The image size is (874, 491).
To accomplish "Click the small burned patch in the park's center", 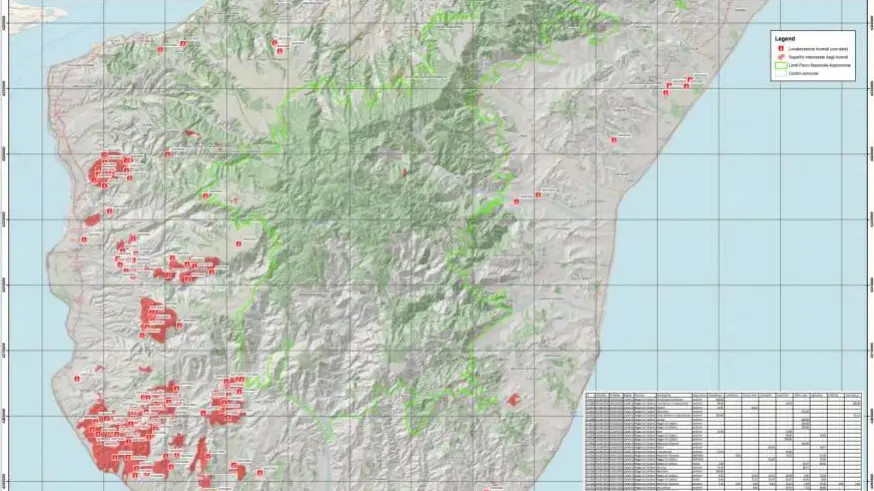I will click(x=405, y=172).
